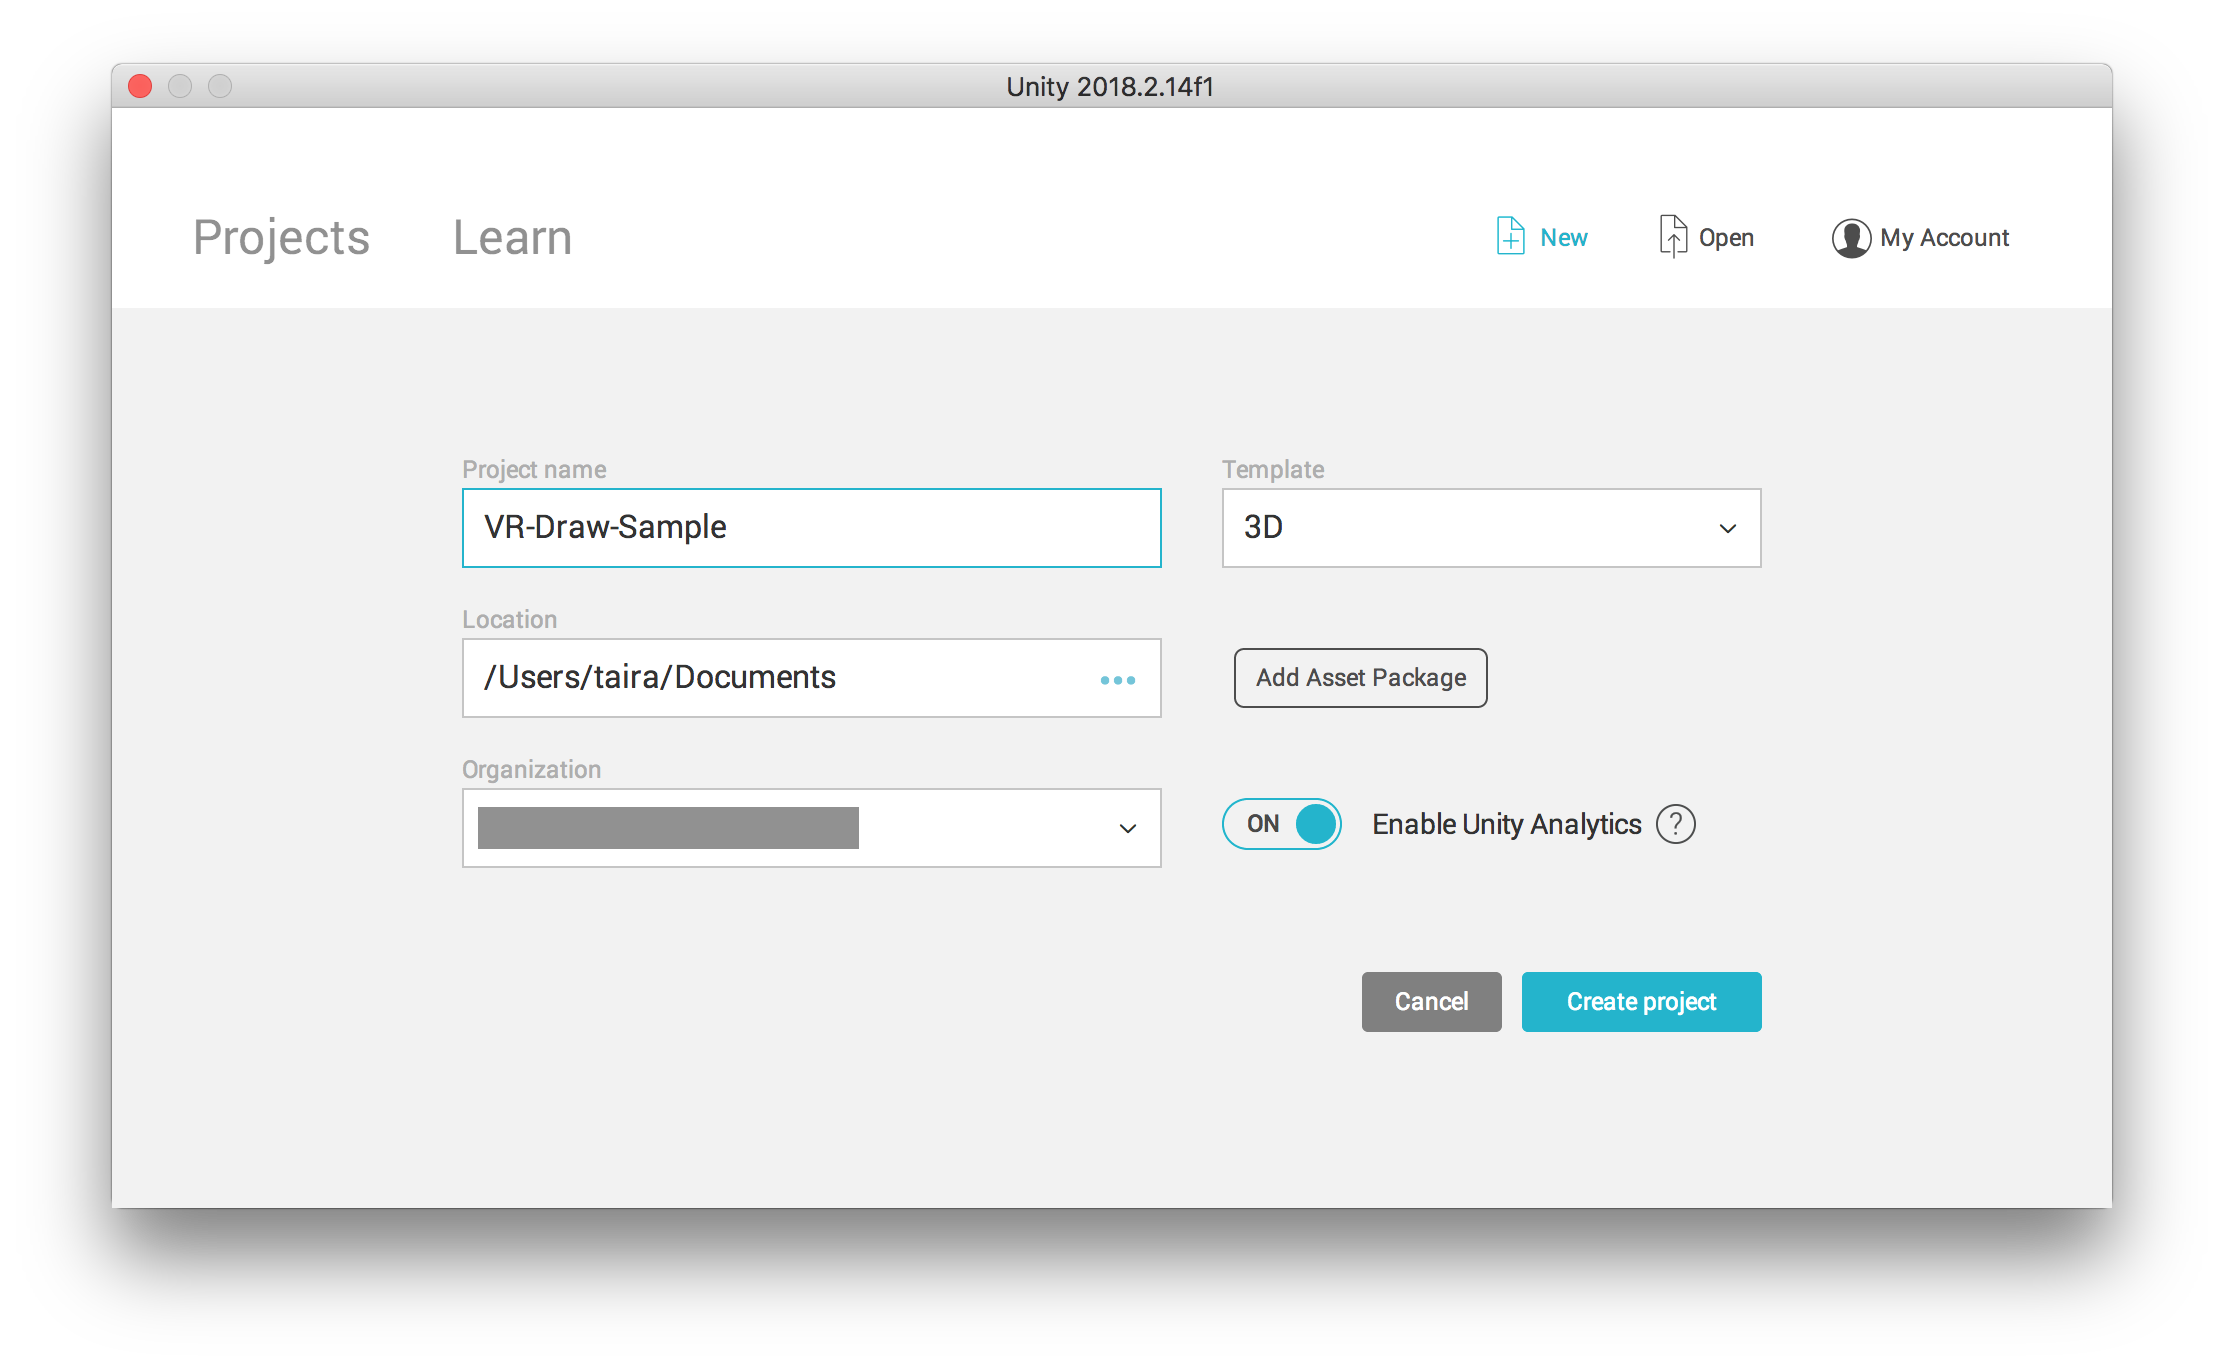Click the Unity Analytics help question mark
The height and width of the screenshot is (1368, 2224).
[1675, 824]
